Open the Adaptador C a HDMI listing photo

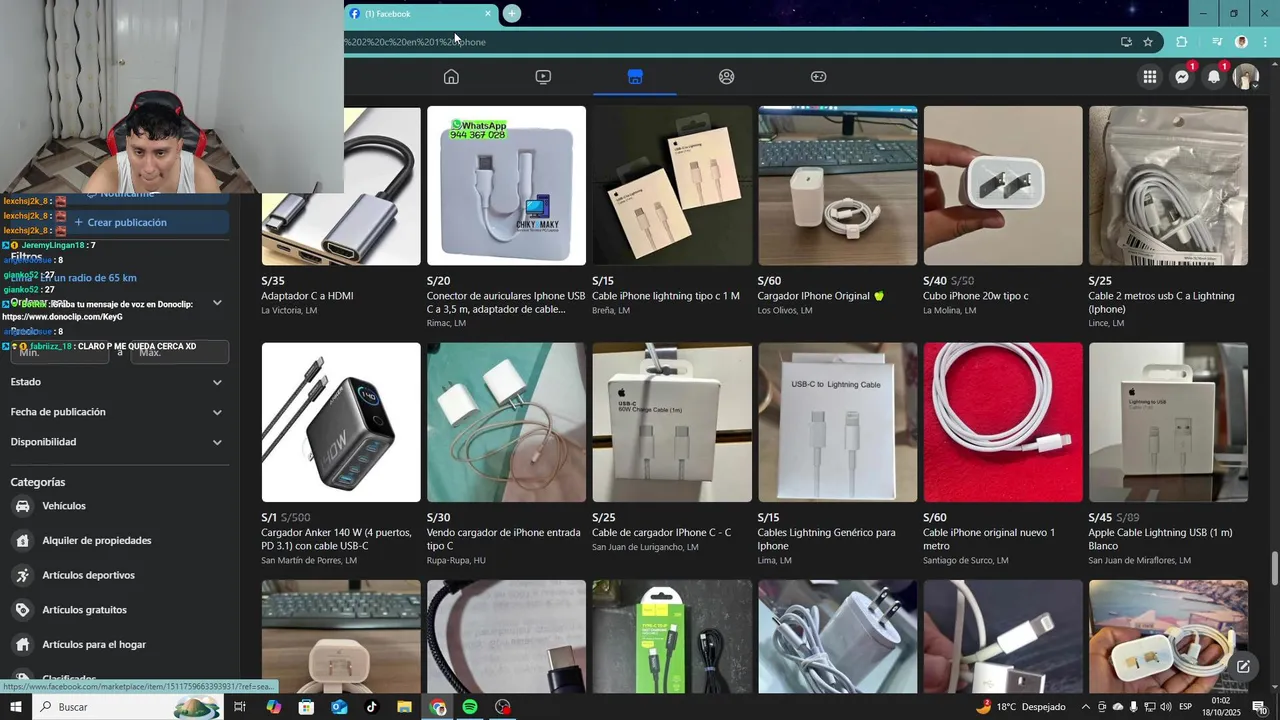[x=341, y=186]
